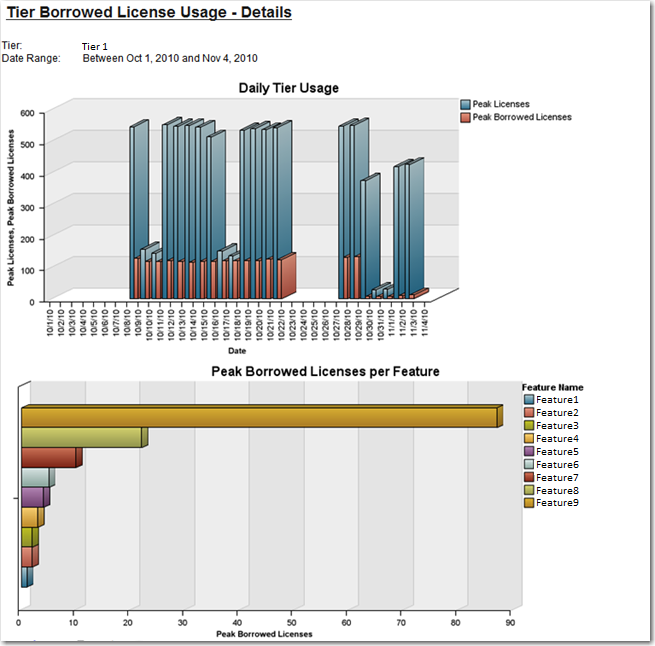The height and width of the screenshot is (646, 655).
Task: Click the Peak Licenses legend color swatch
Action: (466, 104)
